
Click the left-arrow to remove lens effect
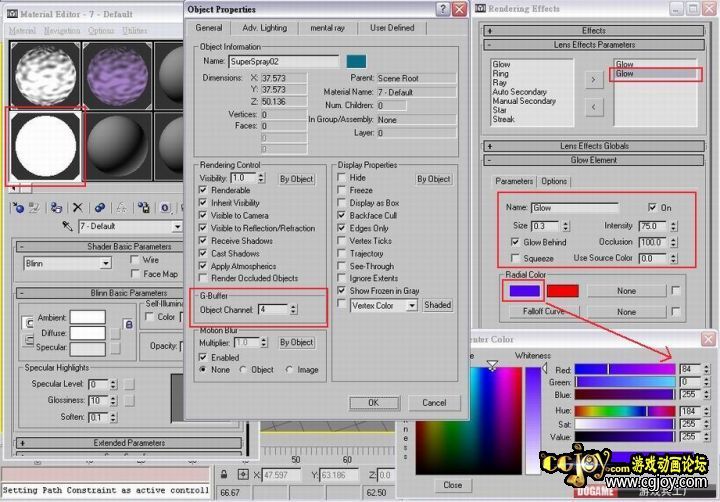(594, 107)
